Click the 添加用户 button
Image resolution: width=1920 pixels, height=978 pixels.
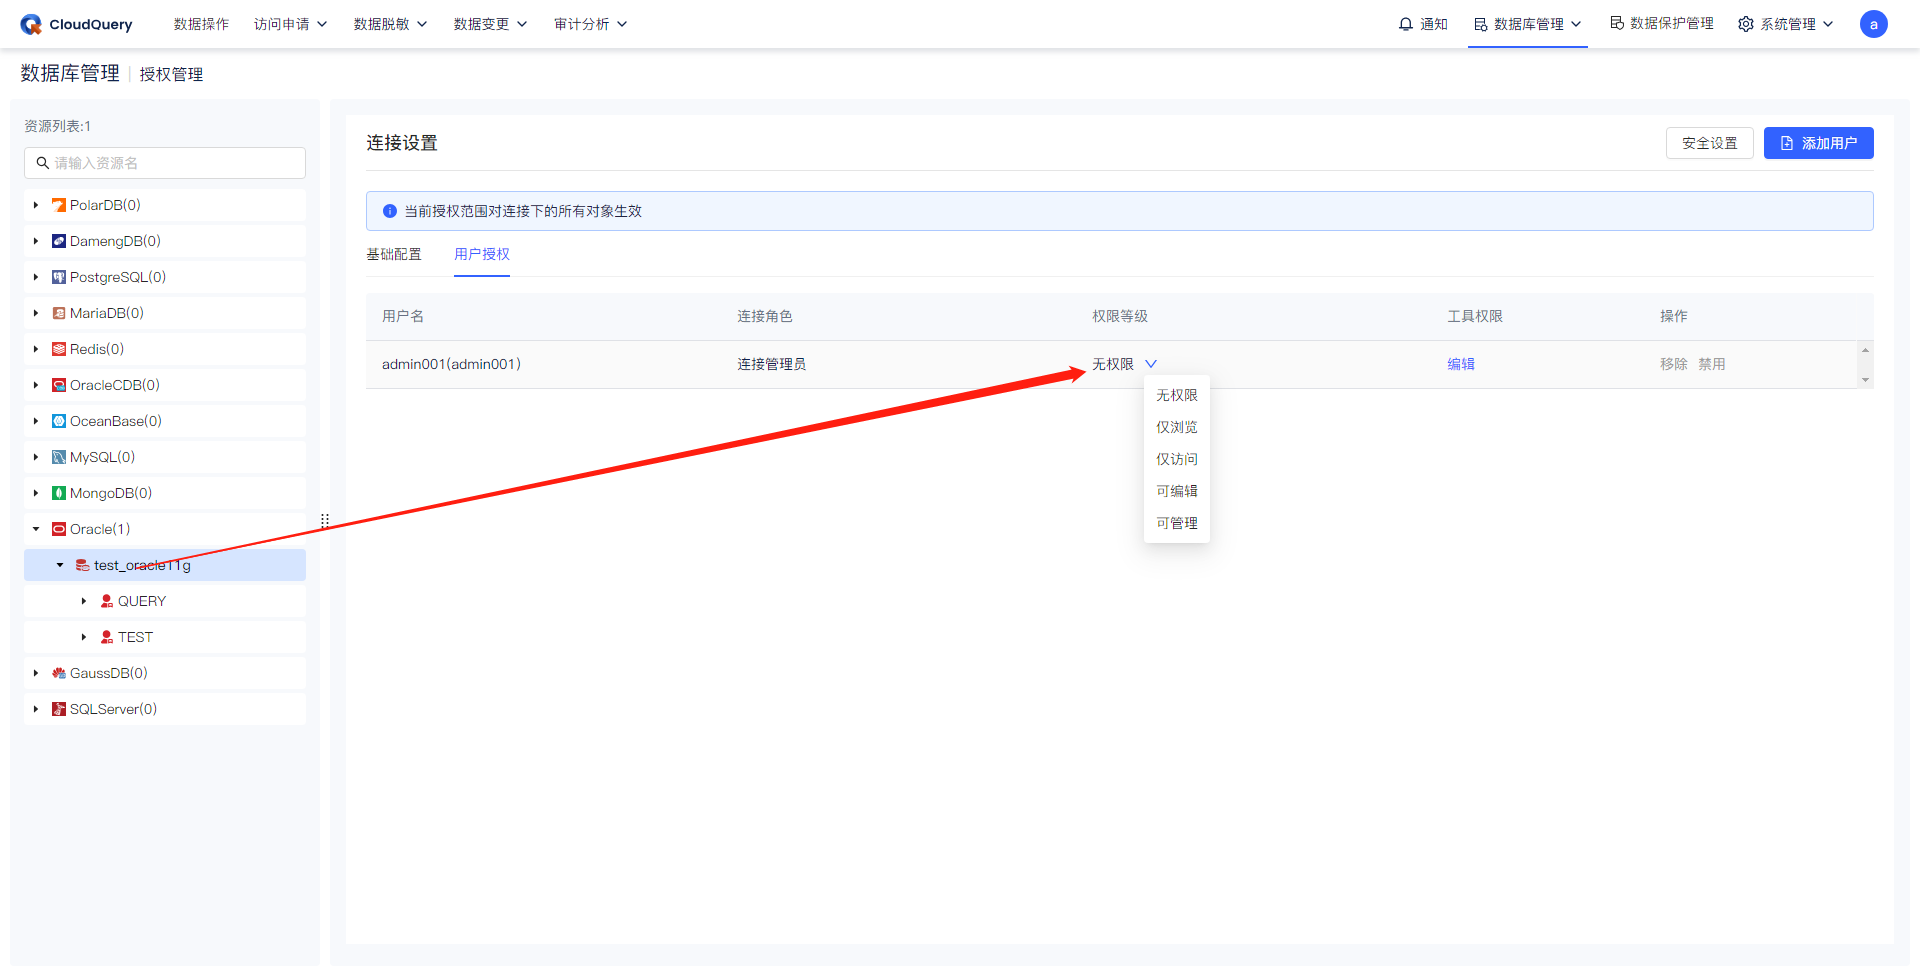1818,143
